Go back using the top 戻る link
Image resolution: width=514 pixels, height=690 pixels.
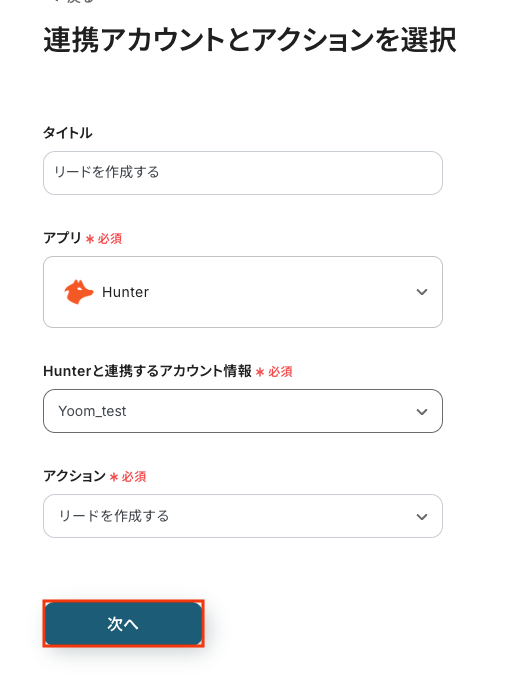click(75, 1)
